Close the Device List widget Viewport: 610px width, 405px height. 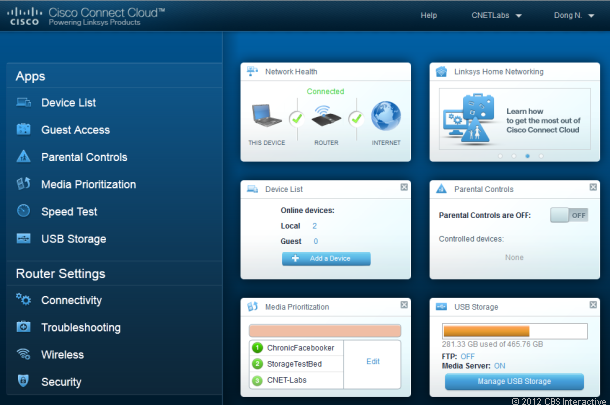[x=404, y=187]
